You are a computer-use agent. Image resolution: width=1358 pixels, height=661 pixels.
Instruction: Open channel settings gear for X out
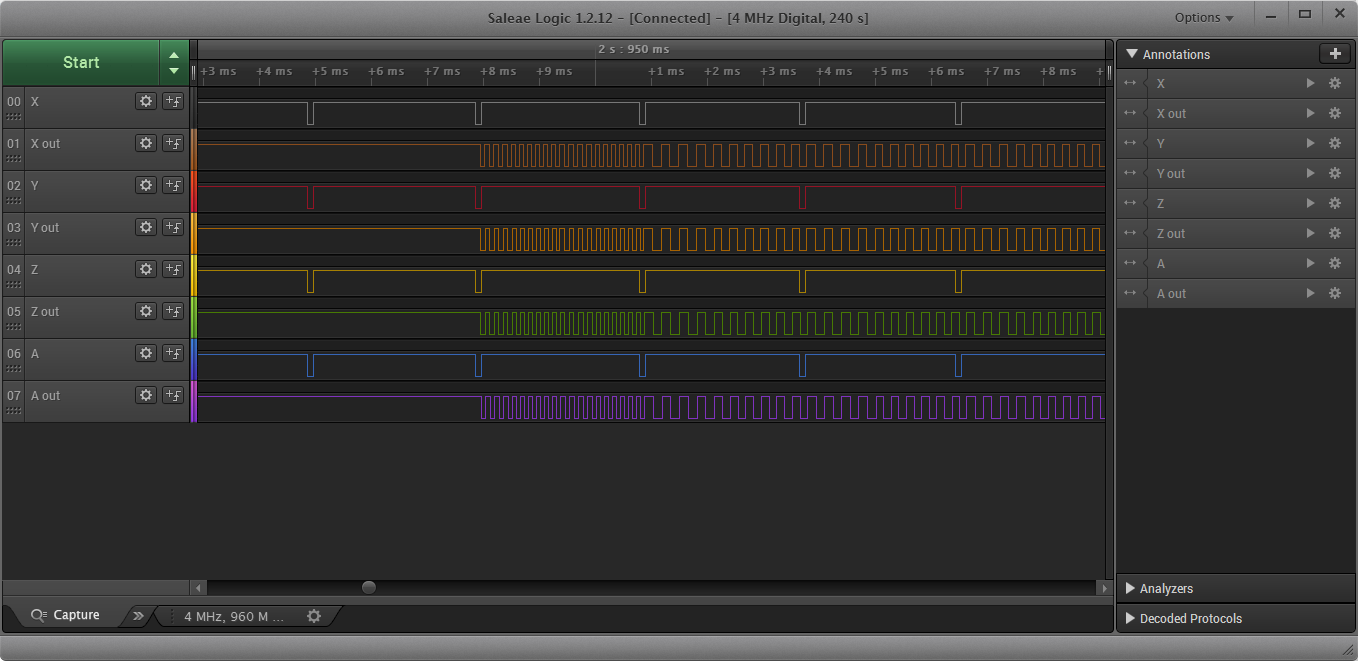pos(146,143)
